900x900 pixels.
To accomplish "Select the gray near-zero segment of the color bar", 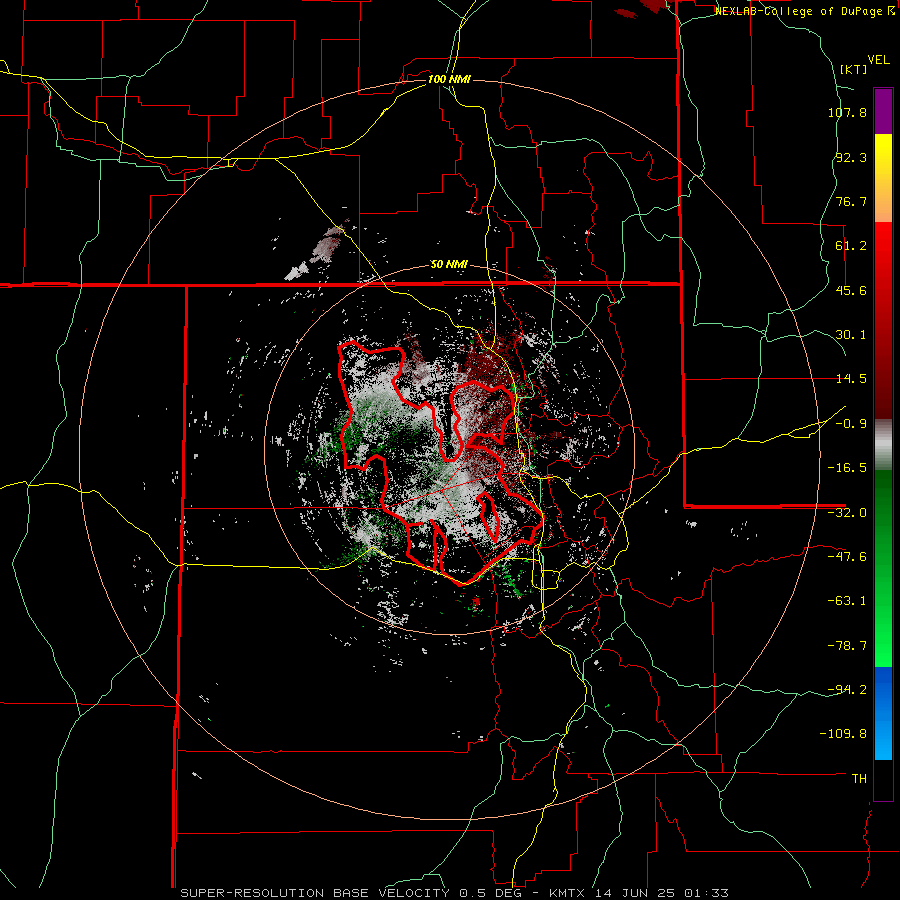I will coord(883,444).
